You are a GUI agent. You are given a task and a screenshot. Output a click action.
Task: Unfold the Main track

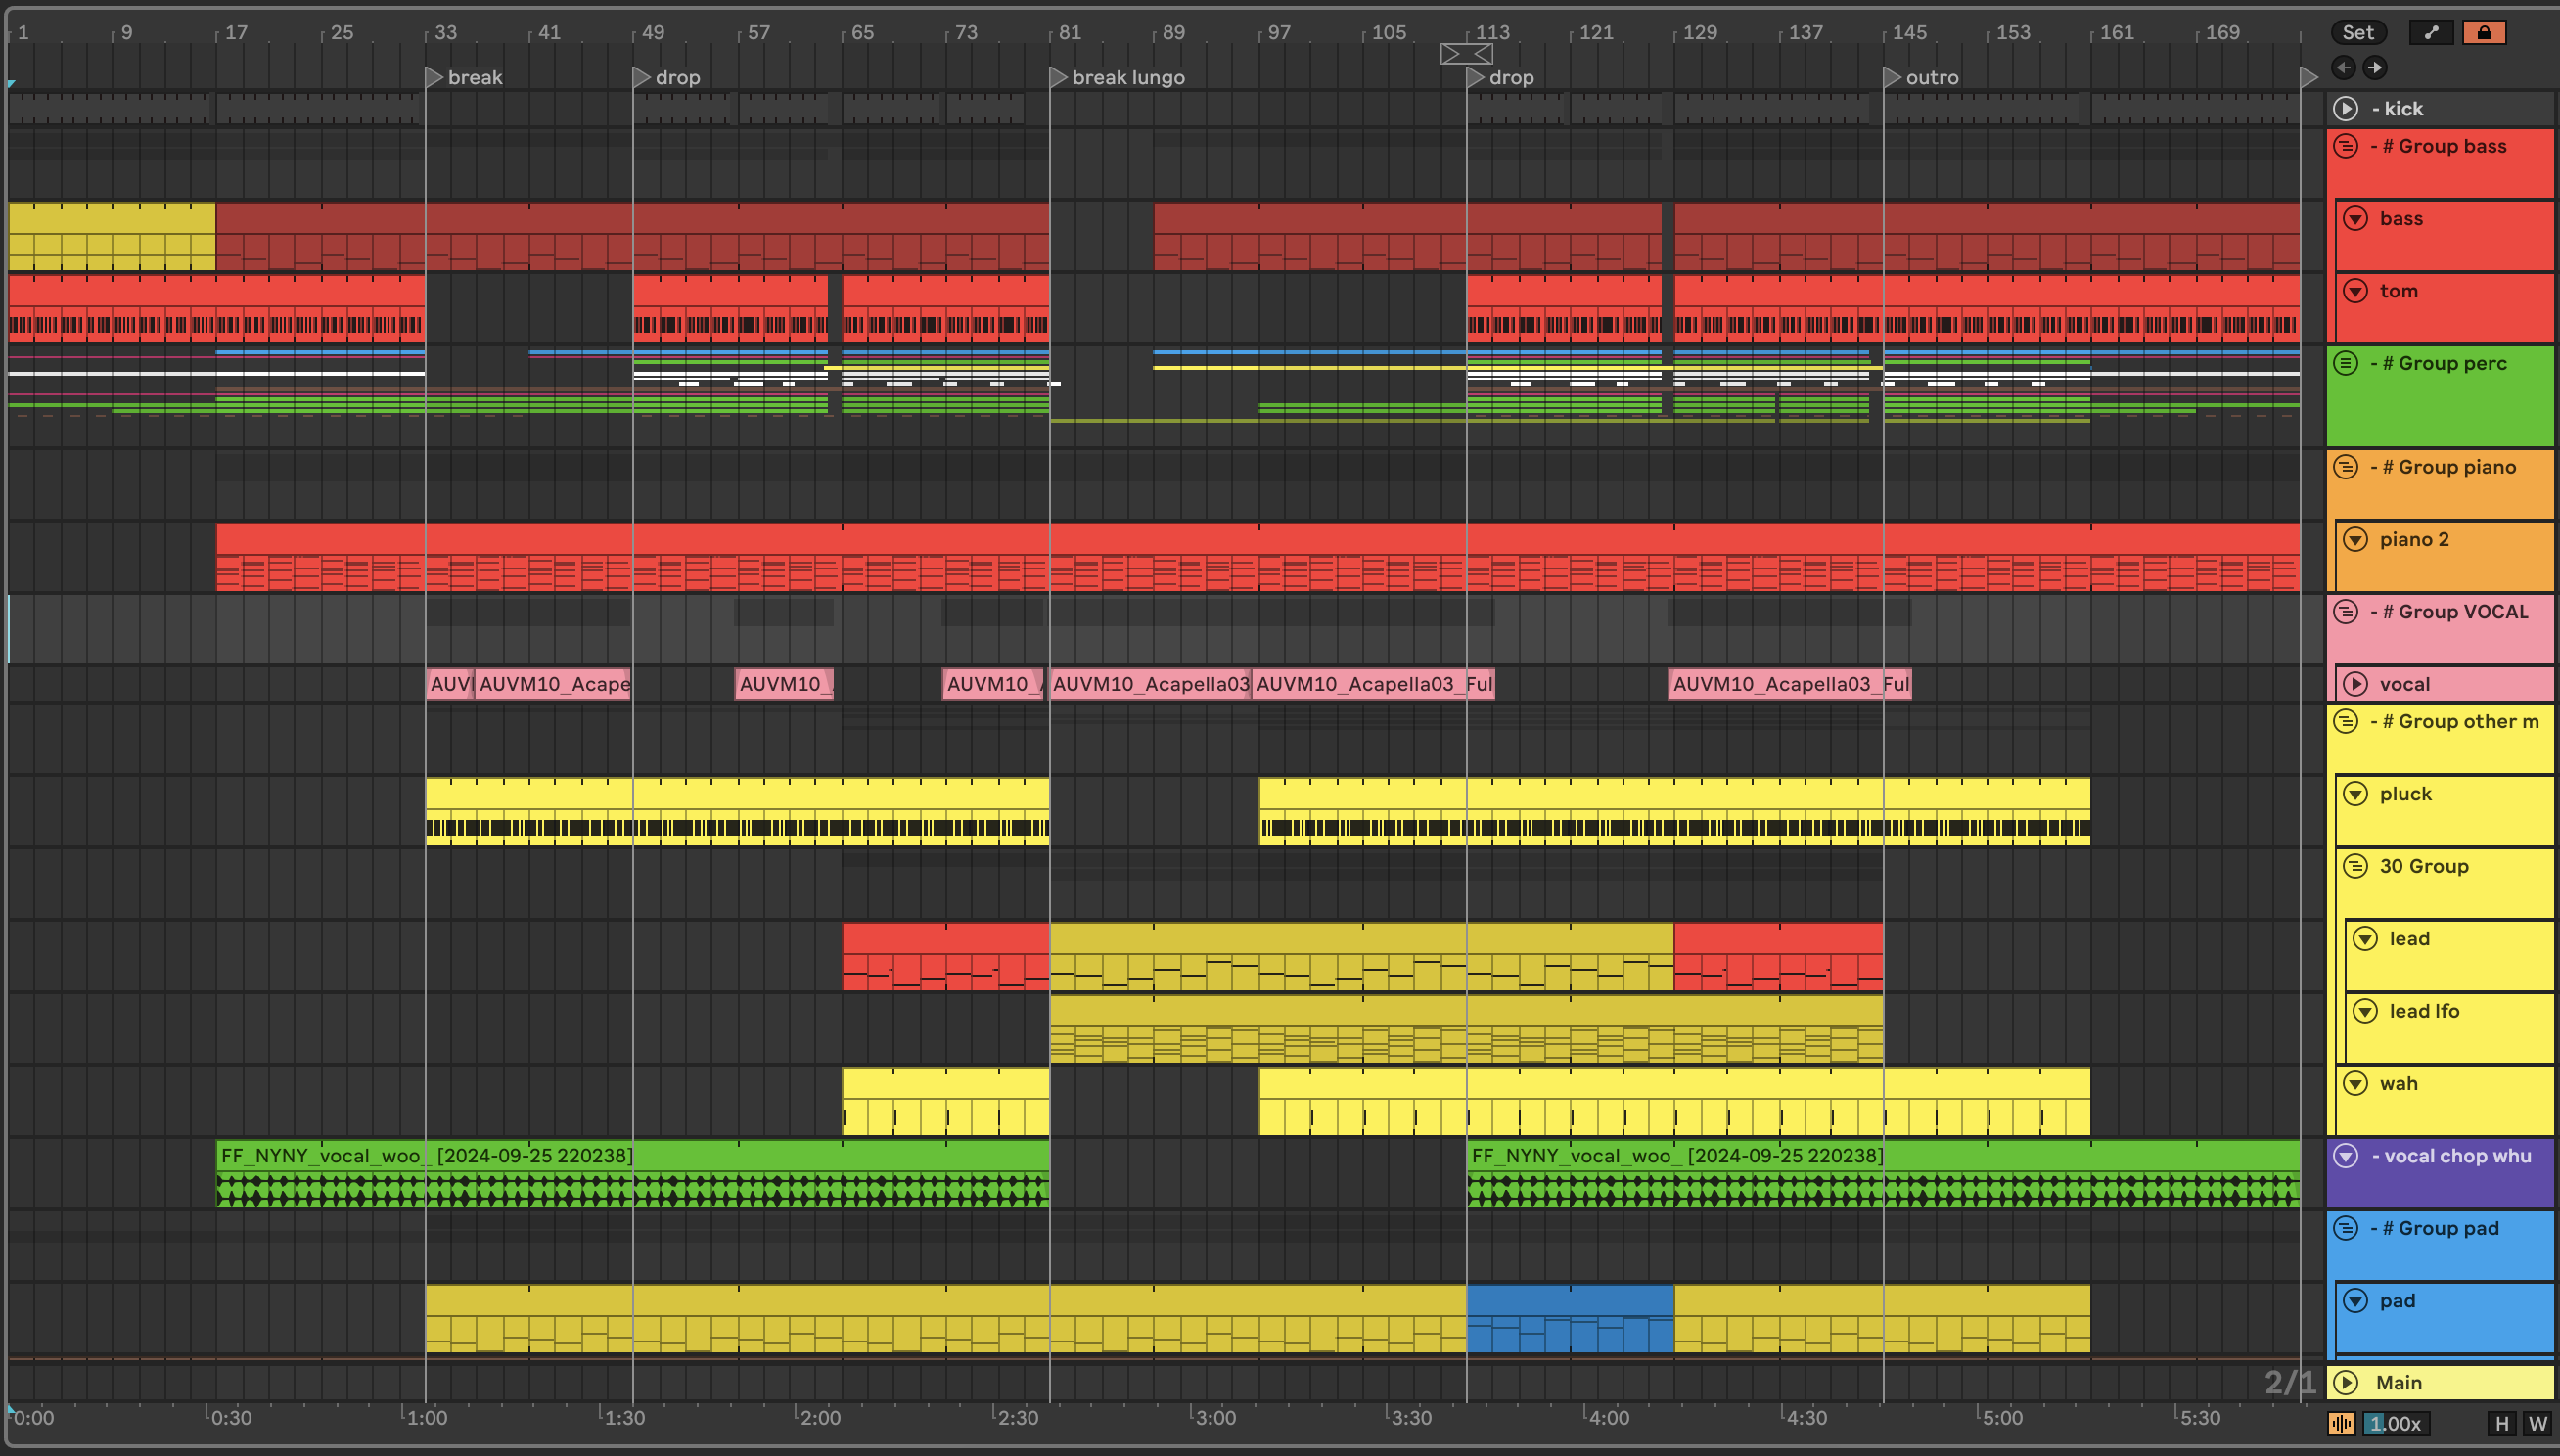pyautogui.click(x=2346, y=1382)
